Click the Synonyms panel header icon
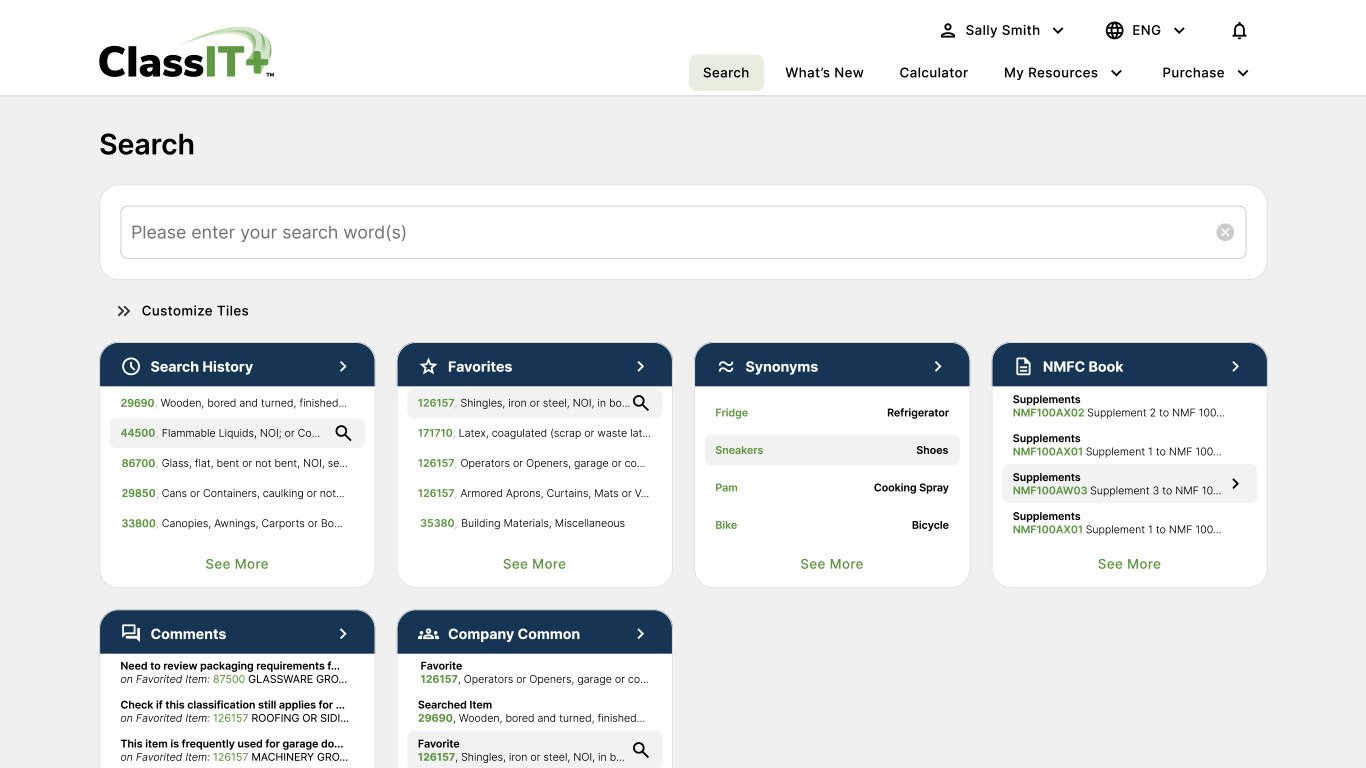The width and height of the screenshot is (1366, 768). pos(726,366)
